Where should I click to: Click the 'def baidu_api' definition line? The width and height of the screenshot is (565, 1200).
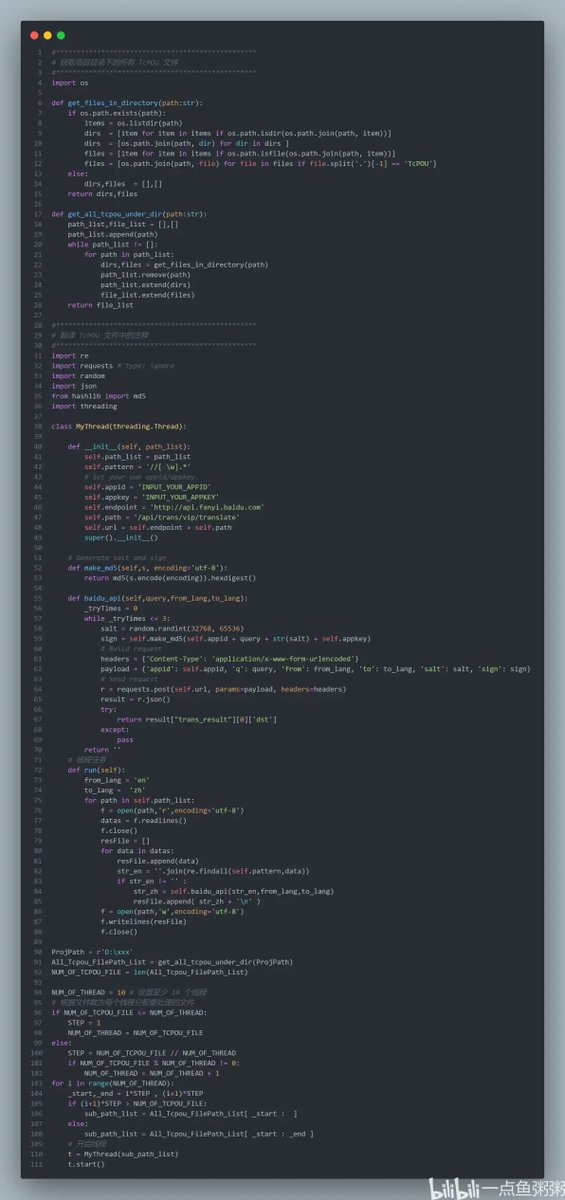(158, 599)
